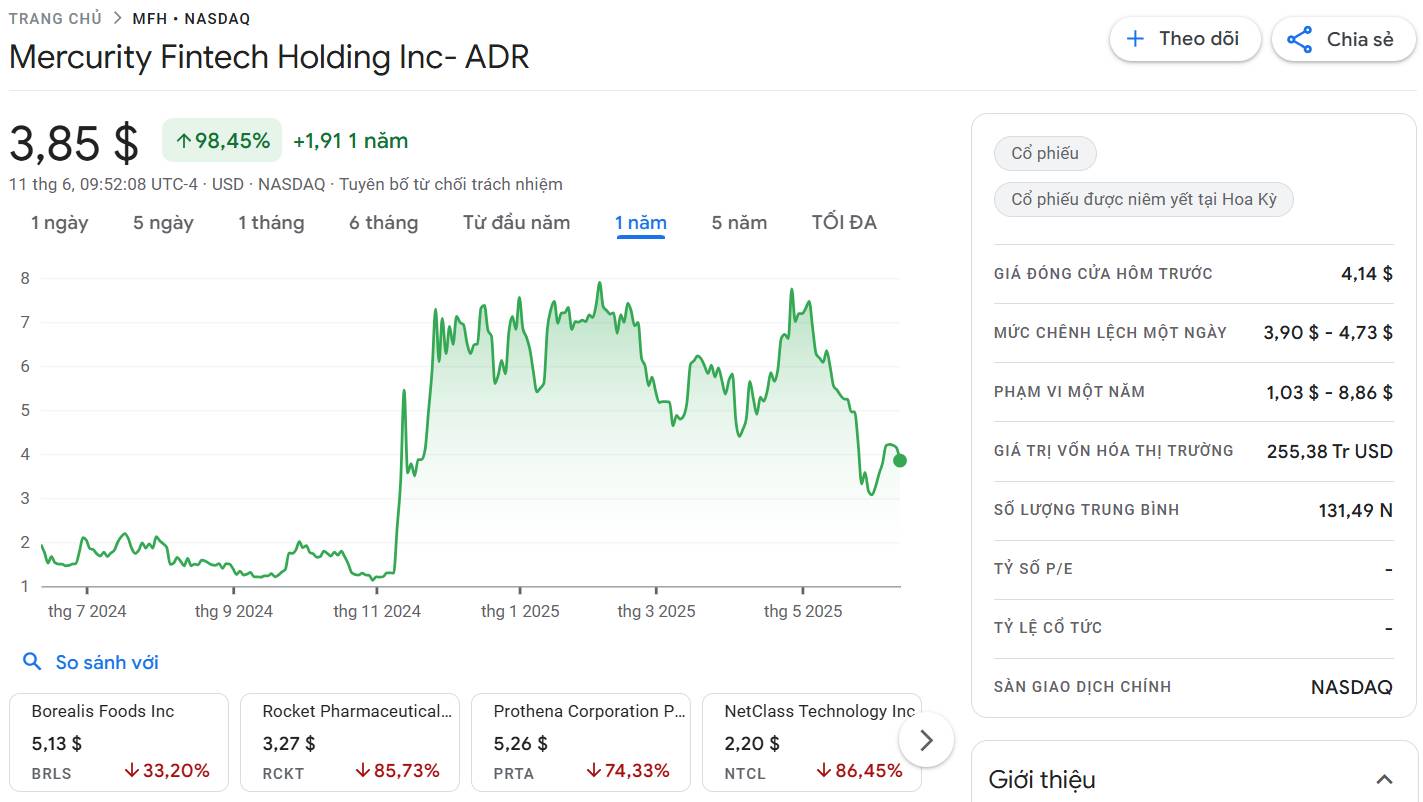This screenshot has height=802, width=1423.
Task: Open the NetClass Technology Inc comparison card
Action: coord(812,743)
